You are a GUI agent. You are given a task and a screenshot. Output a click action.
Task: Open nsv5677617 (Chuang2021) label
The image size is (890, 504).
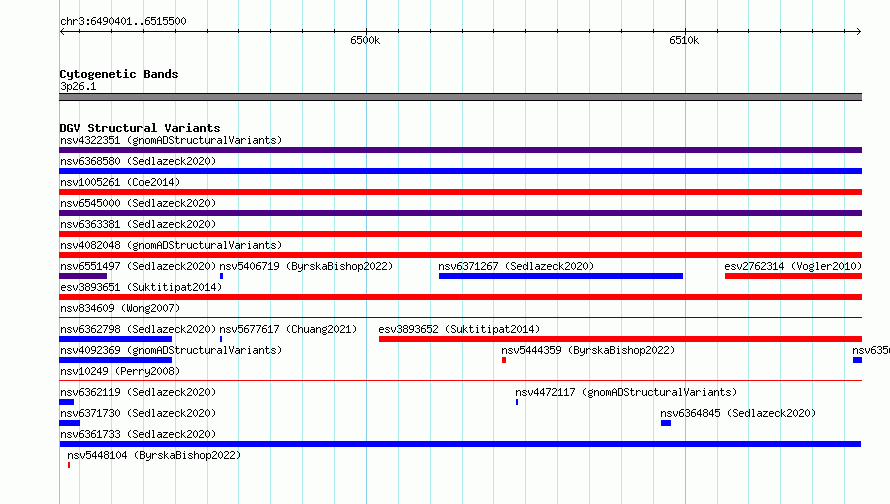point(288,329)
